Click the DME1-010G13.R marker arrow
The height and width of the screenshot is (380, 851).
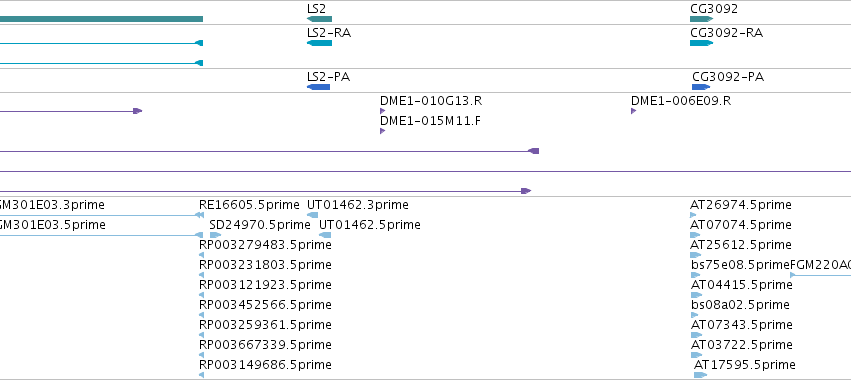point(382,111)
